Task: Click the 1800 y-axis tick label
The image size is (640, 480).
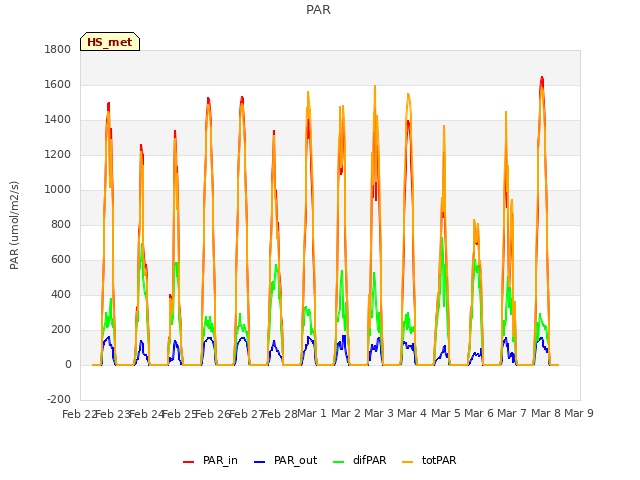Action: (x=58, y=49)
